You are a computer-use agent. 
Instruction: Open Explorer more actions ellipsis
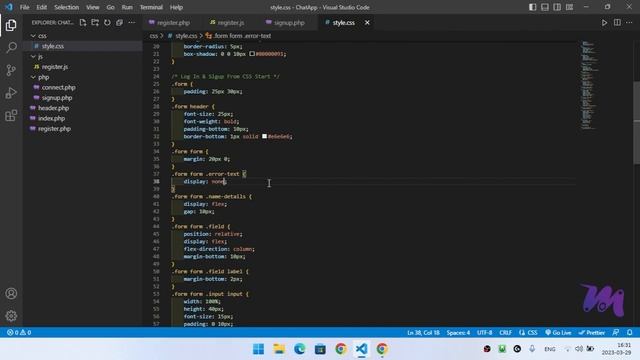click(131, 22)
